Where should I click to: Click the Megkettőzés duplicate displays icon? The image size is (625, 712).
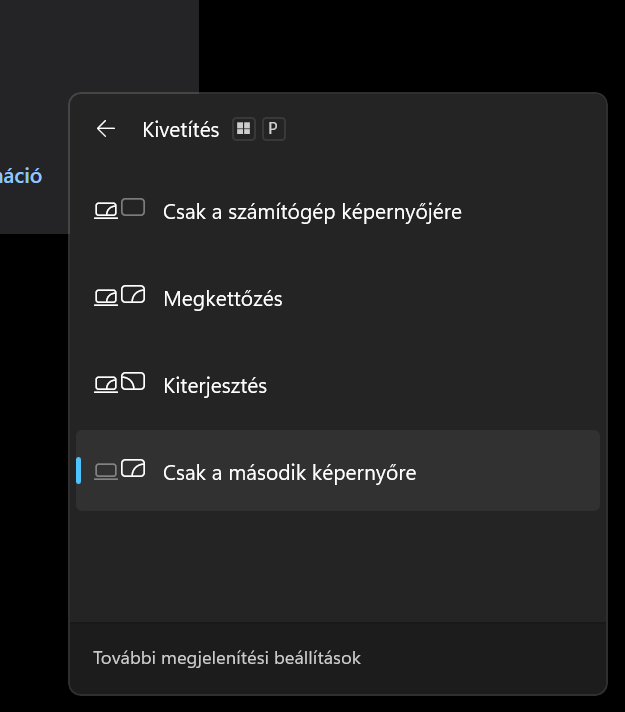pos(120,297)
